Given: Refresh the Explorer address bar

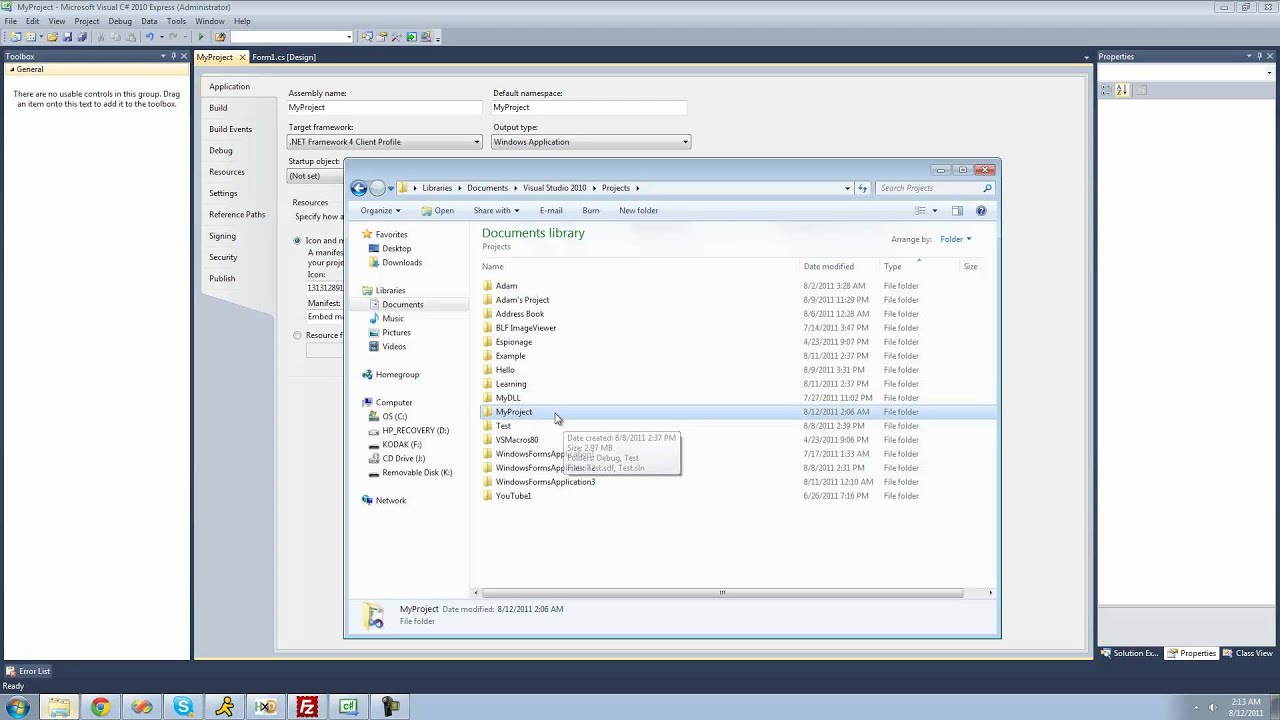Looking at the screenshot, I should pyautogui.click(x=862, y=188).
